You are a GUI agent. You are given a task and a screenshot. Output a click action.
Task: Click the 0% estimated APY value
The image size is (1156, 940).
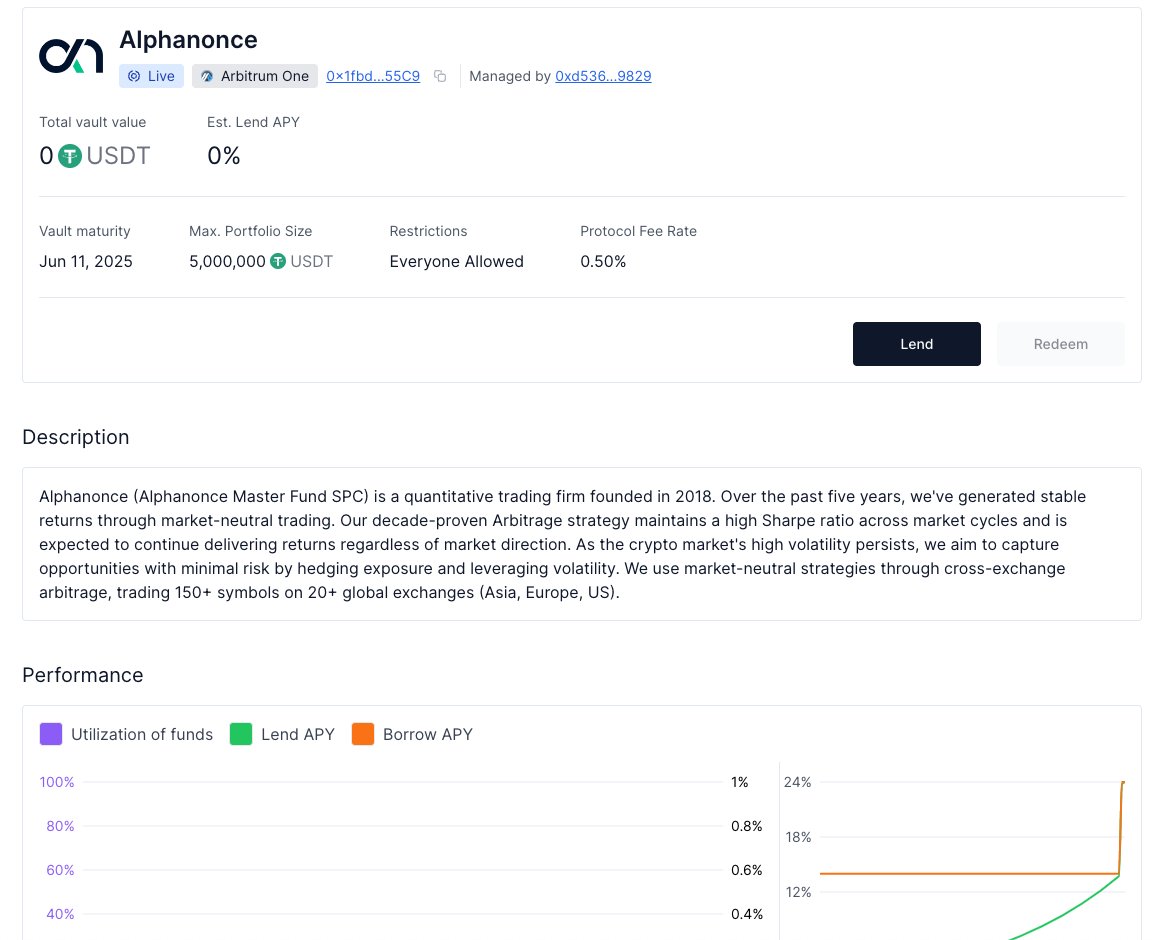tap(223, 156)
